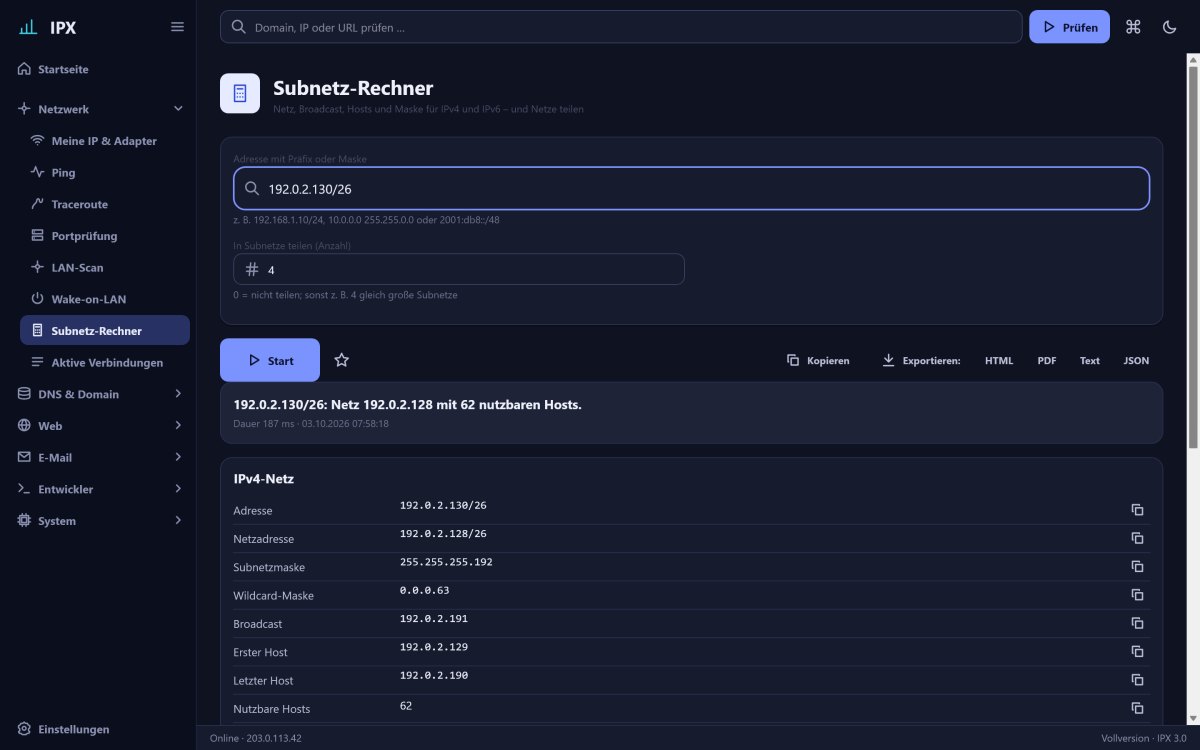
Task: Click the Prüfen button
Action: [1069, 27]
